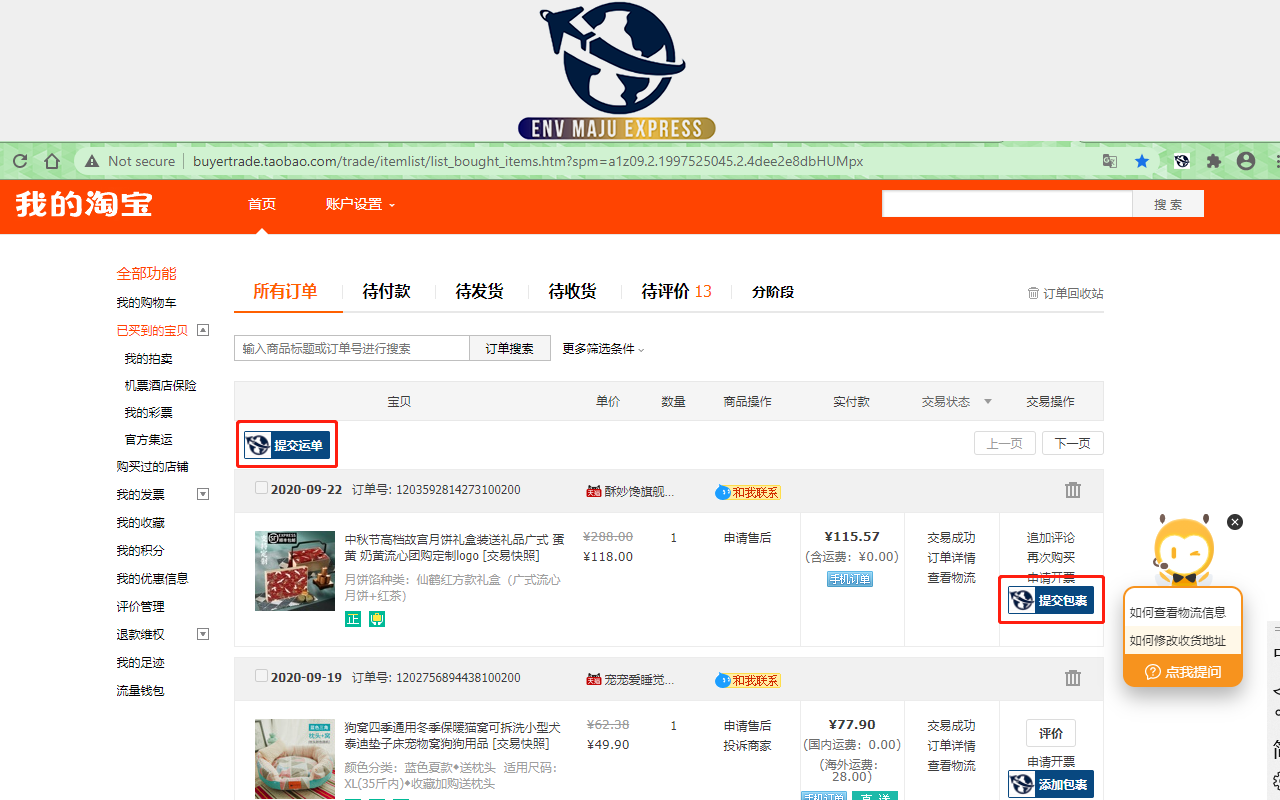
Task: Switch to the 待付款 tab
Action: [386, 292]
